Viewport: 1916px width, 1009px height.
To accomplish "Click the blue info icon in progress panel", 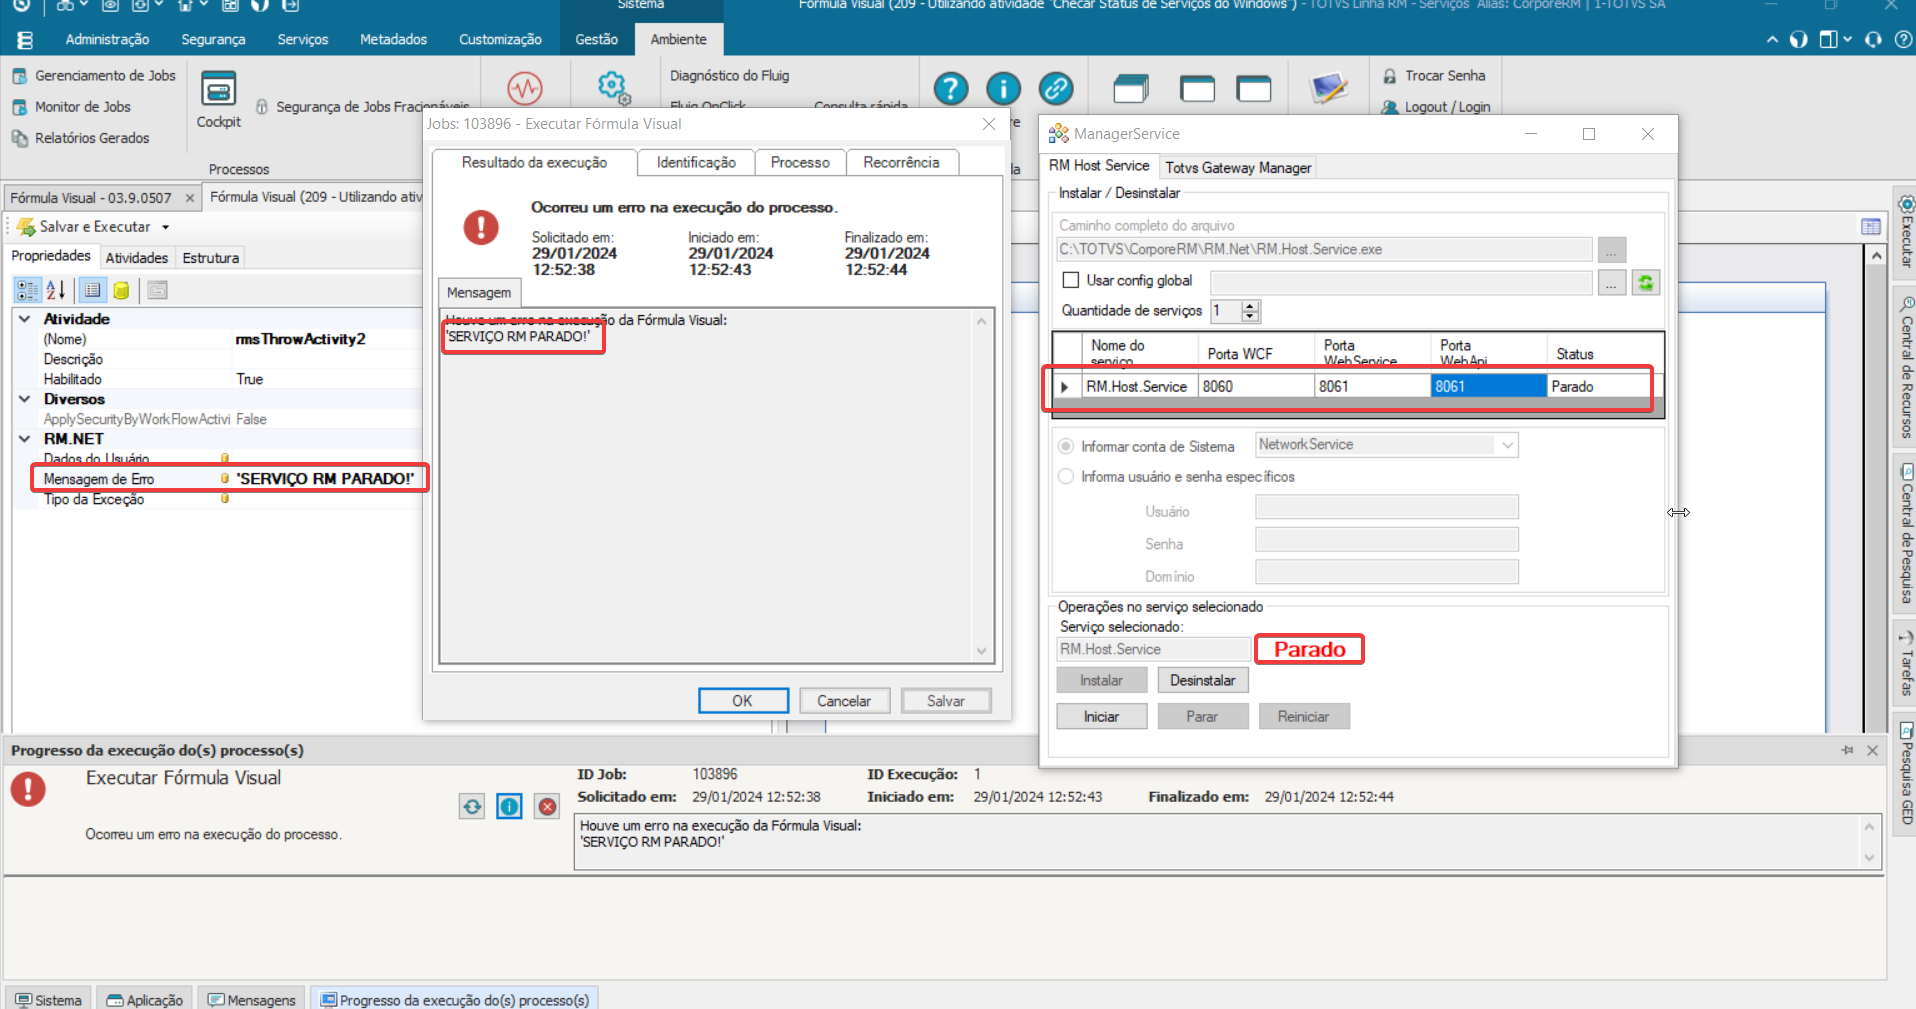I will coord(509,806).
